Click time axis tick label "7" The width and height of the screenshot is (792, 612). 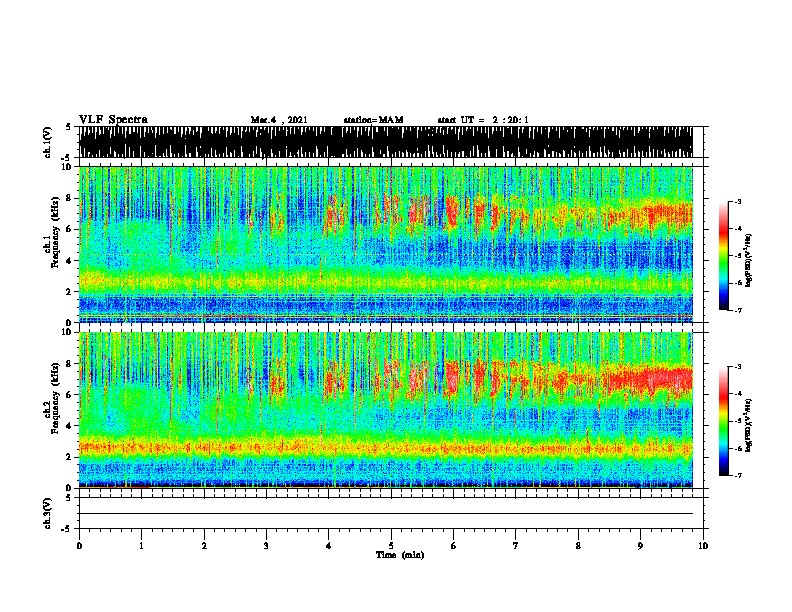516,546
